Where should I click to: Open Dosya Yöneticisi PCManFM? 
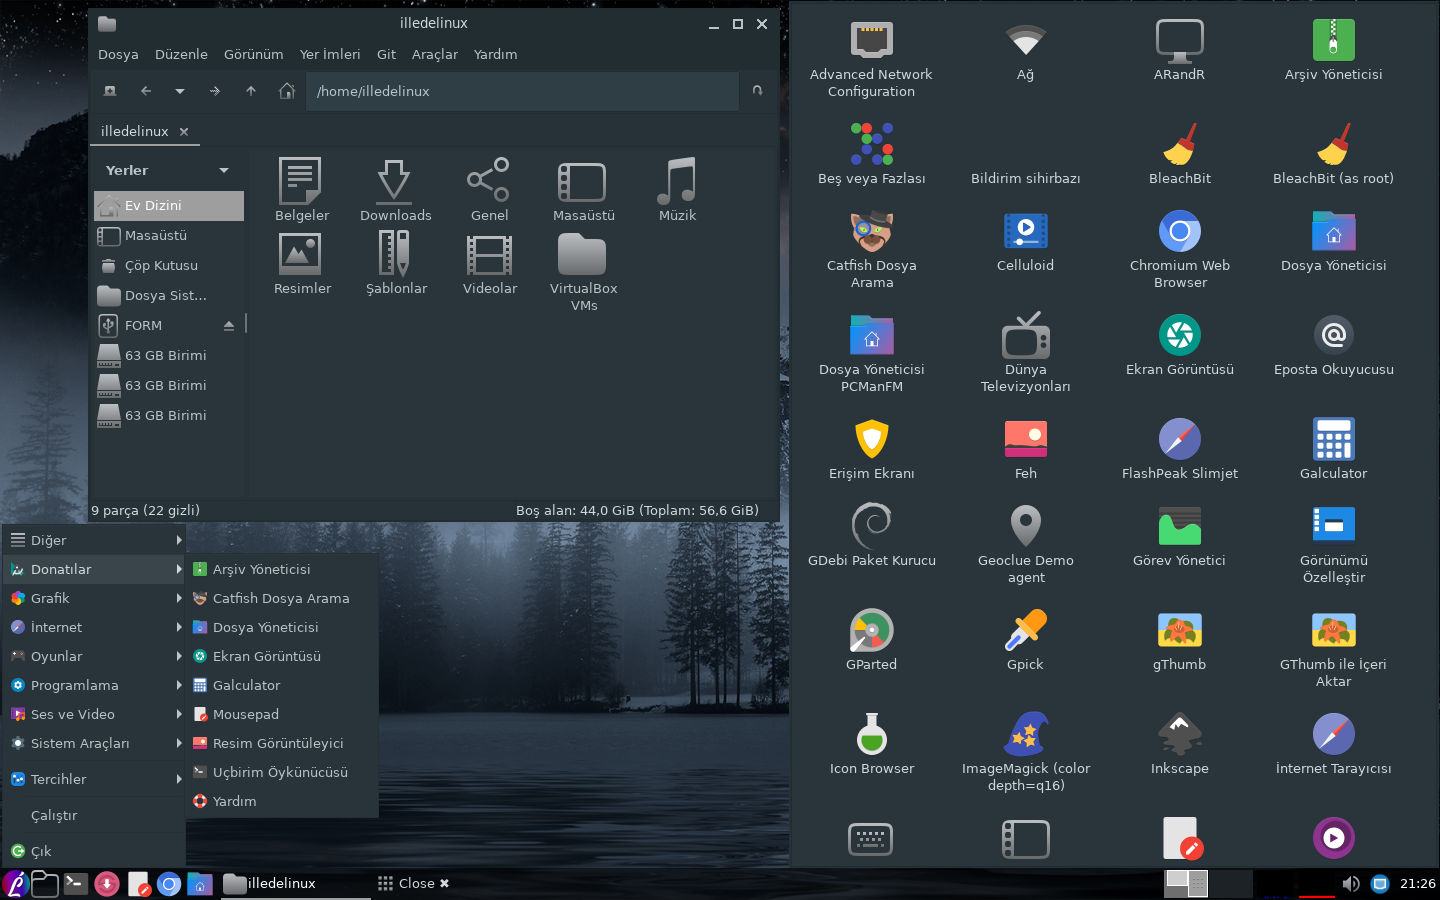click(x=871, y=354)
